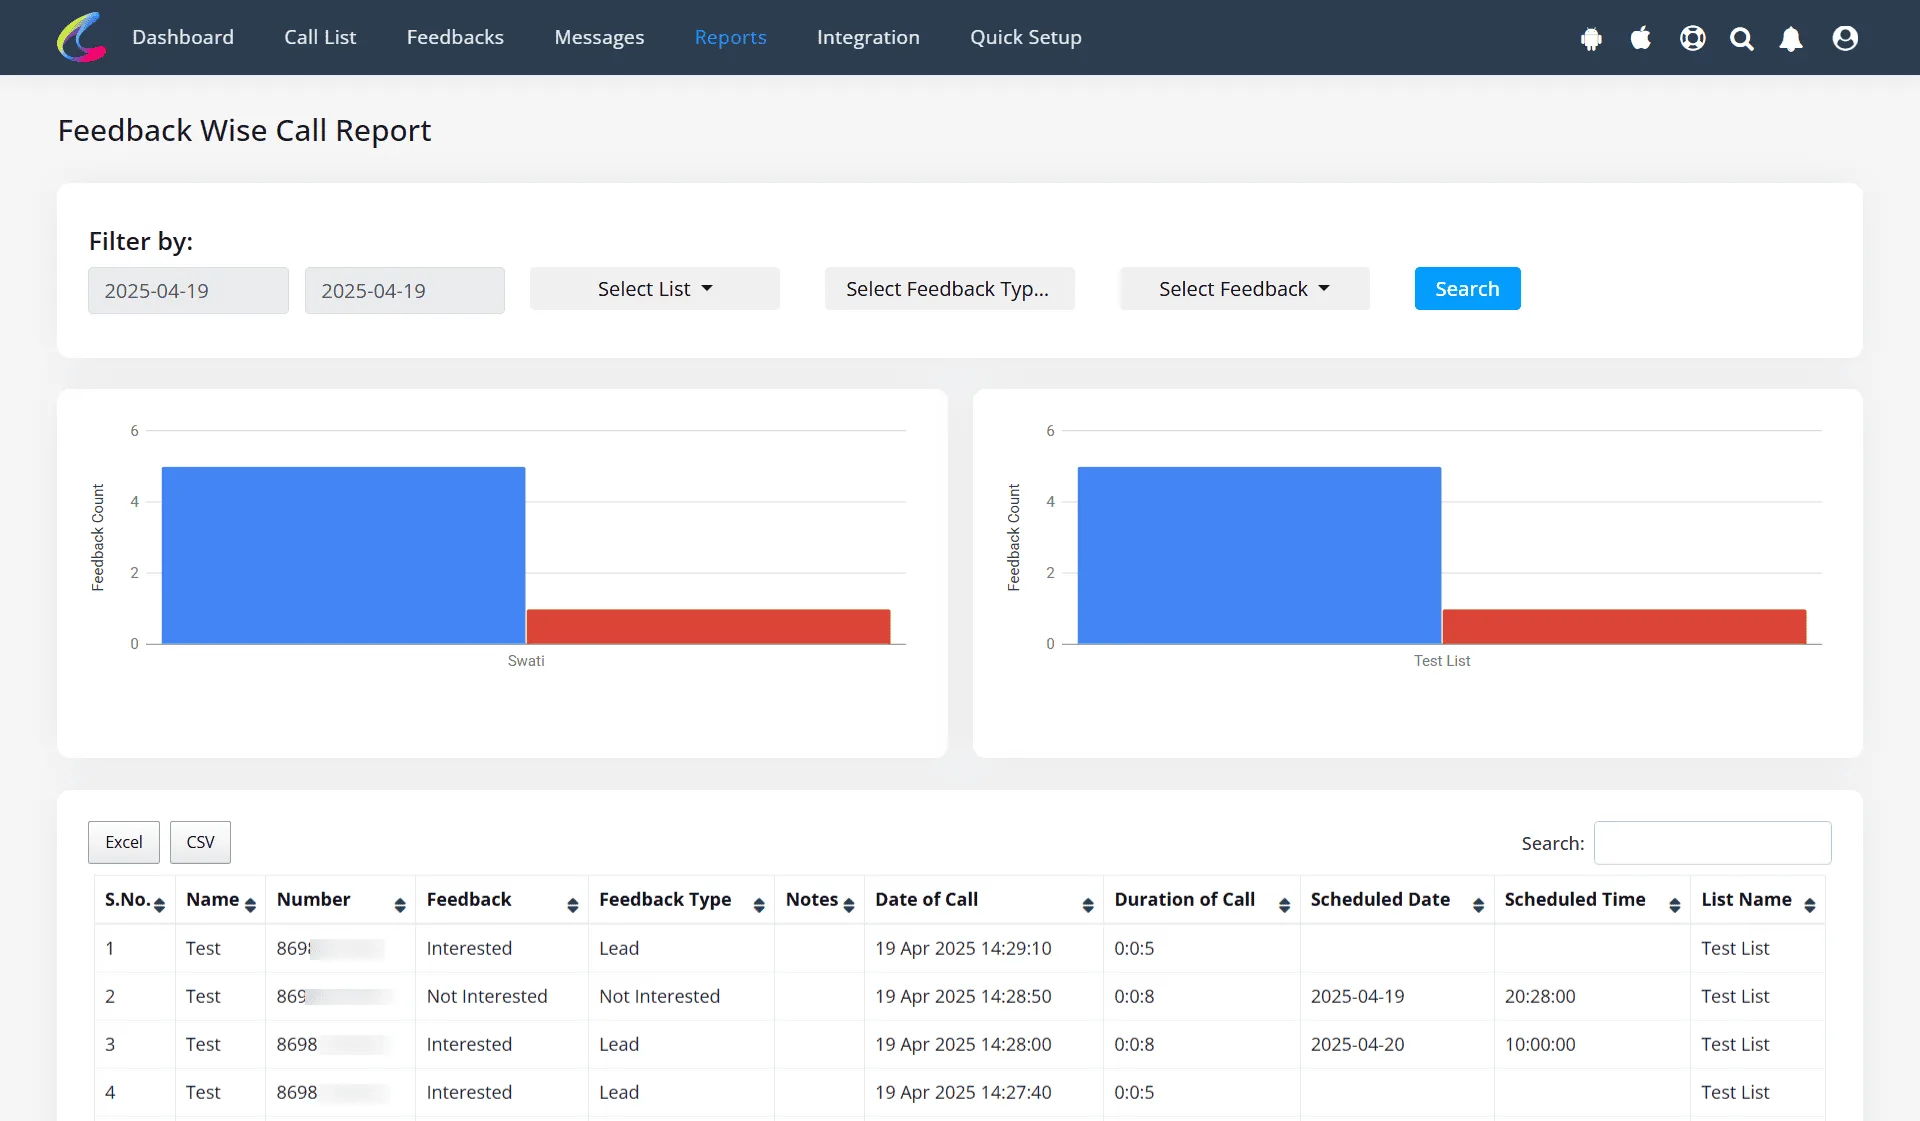The image size is (1920, 1121).
Task: Open the user profile icon
Action: [x=1845, y=38]
